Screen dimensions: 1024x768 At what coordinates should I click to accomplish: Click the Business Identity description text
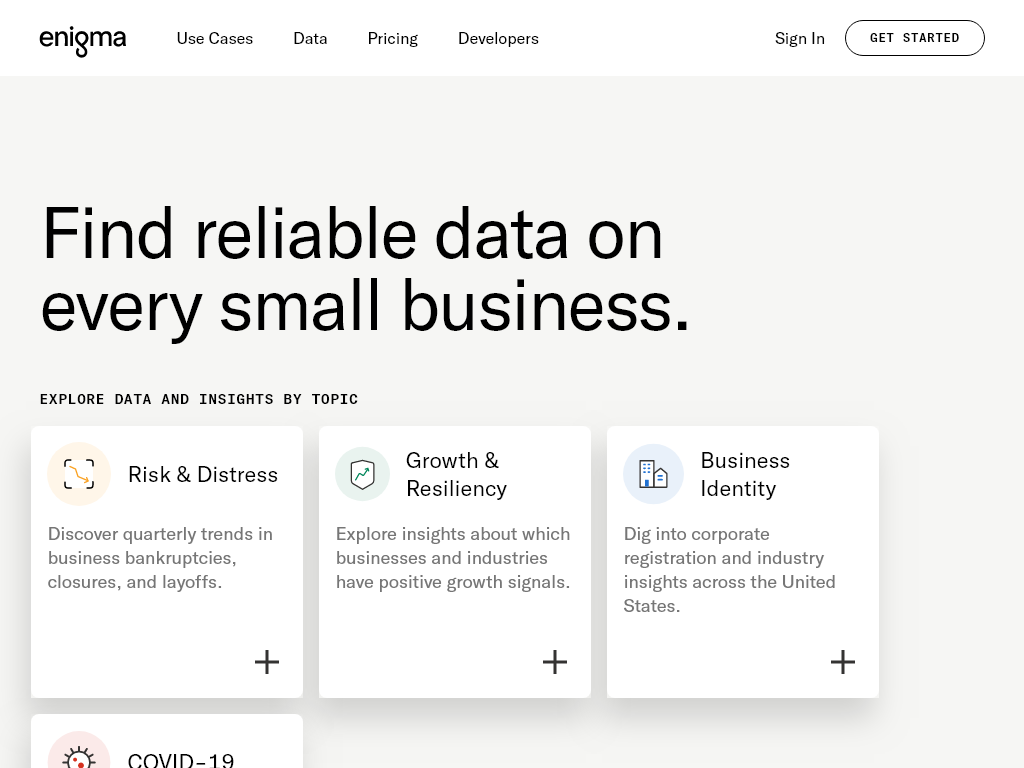pyautogui.click(x=729, y=569)
